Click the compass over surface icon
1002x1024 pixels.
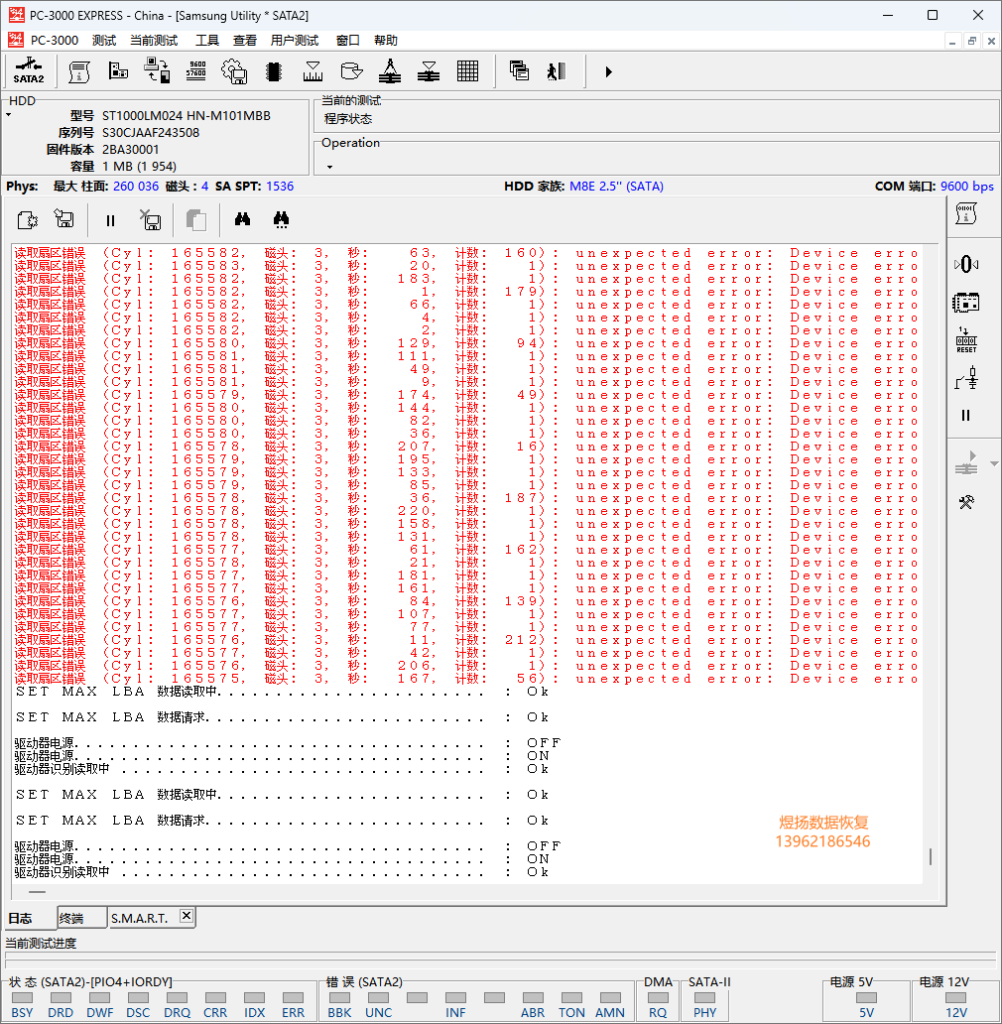[390, 71]
